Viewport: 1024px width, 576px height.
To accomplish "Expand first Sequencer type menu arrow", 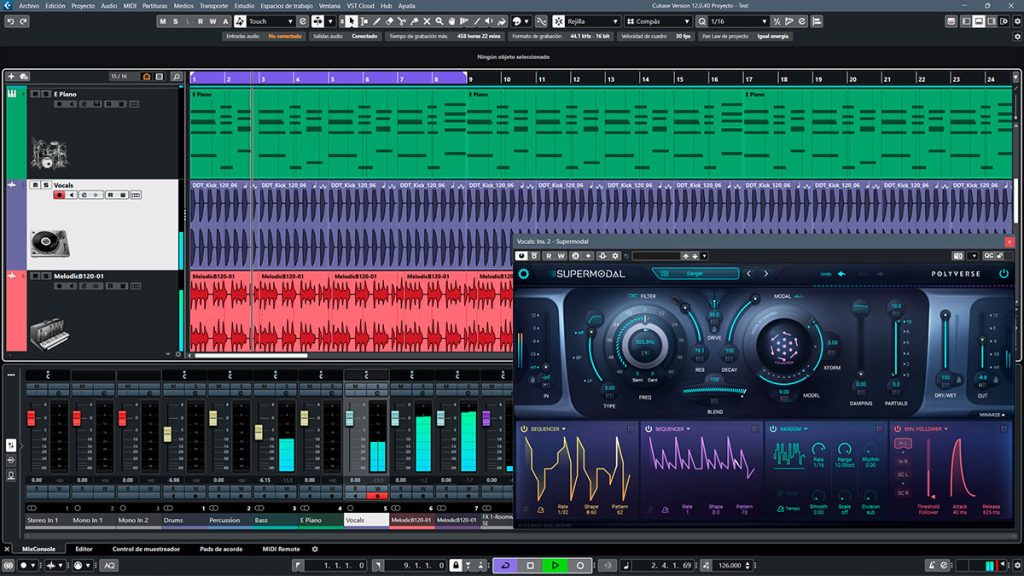I will tap(564, 429).
